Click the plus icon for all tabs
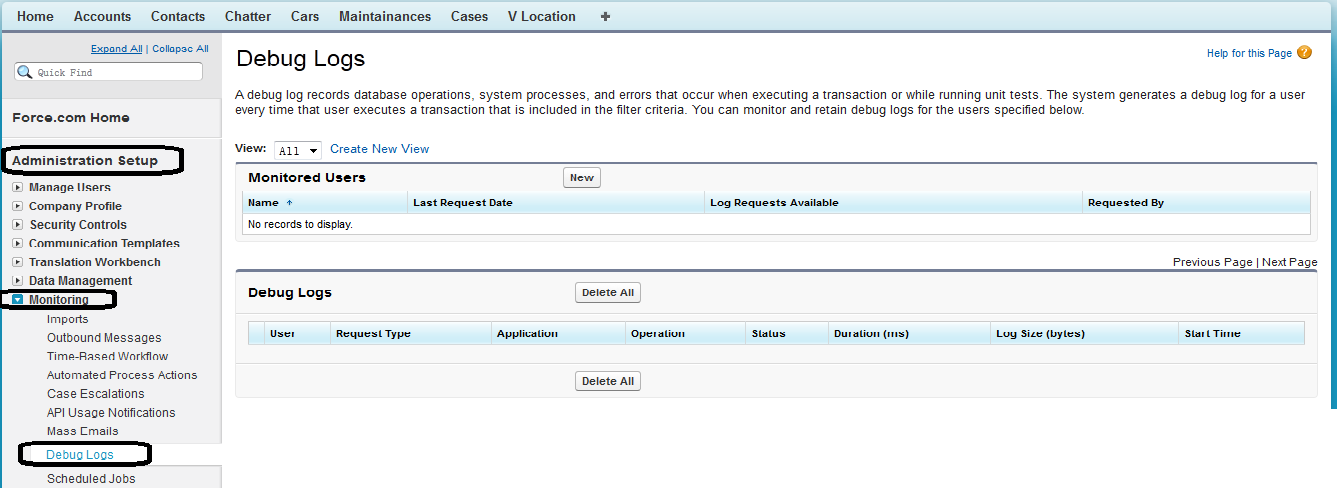 [x=605, y=16]
